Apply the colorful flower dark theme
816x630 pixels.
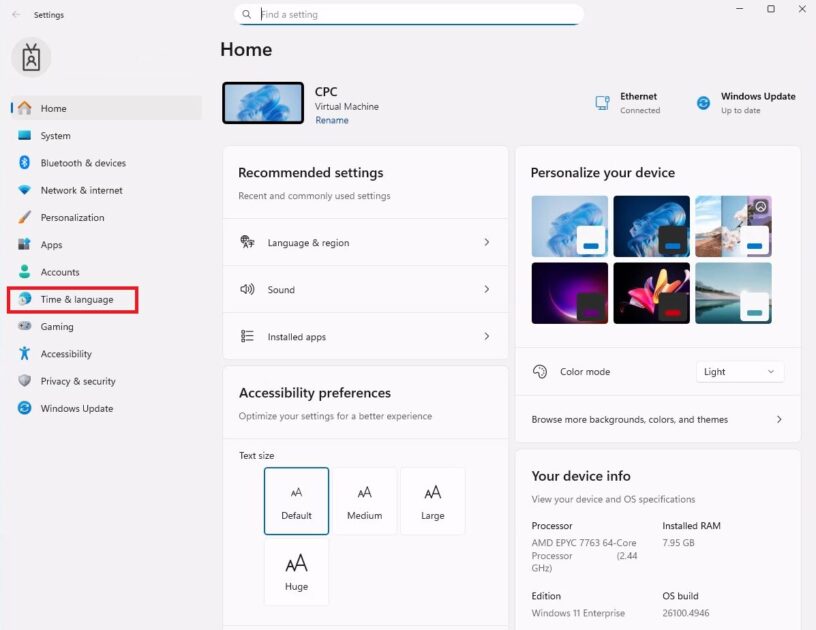[x=652, y=293]
